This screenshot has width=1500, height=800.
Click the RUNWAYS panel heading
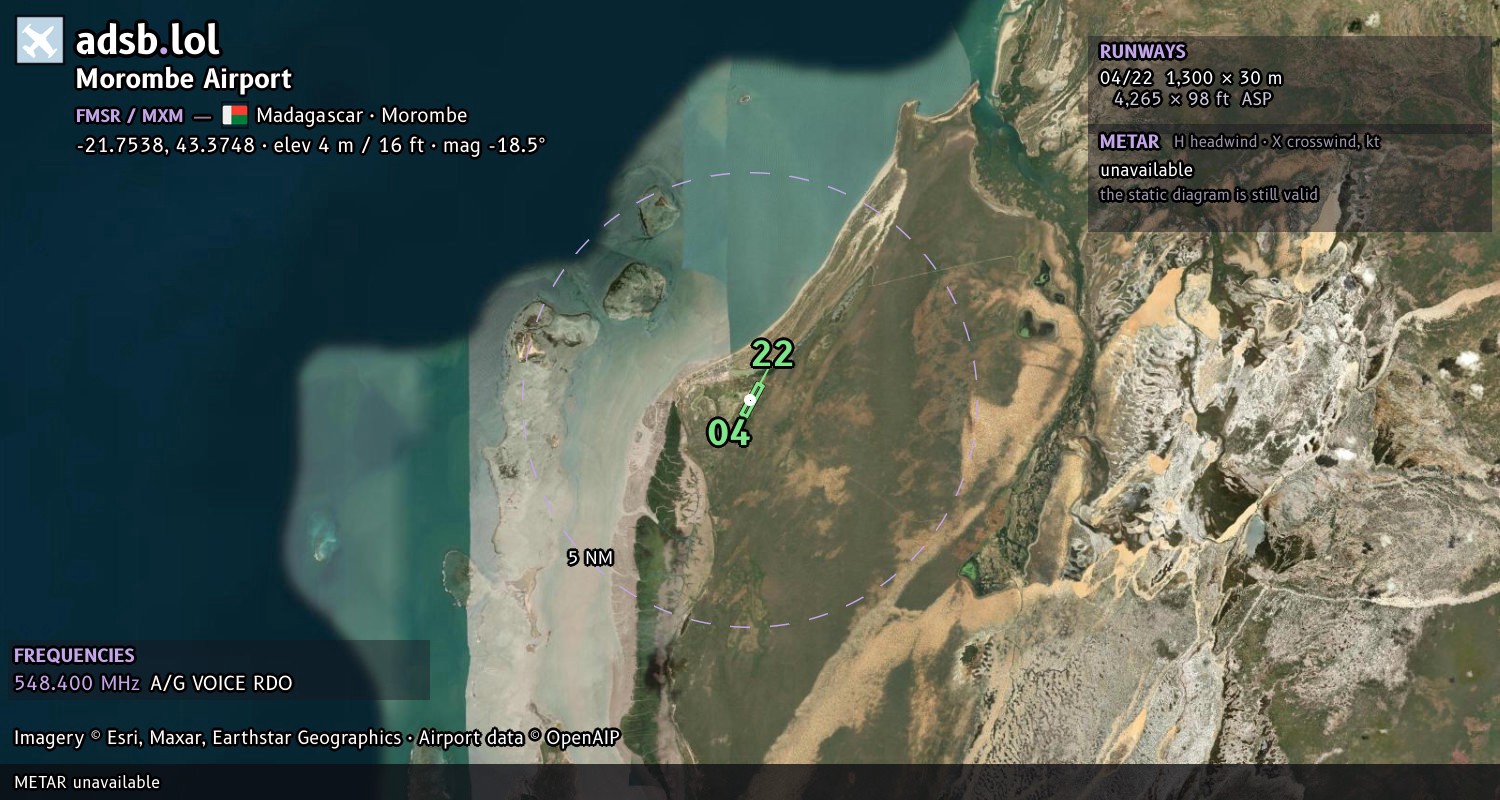(1142, 52)
